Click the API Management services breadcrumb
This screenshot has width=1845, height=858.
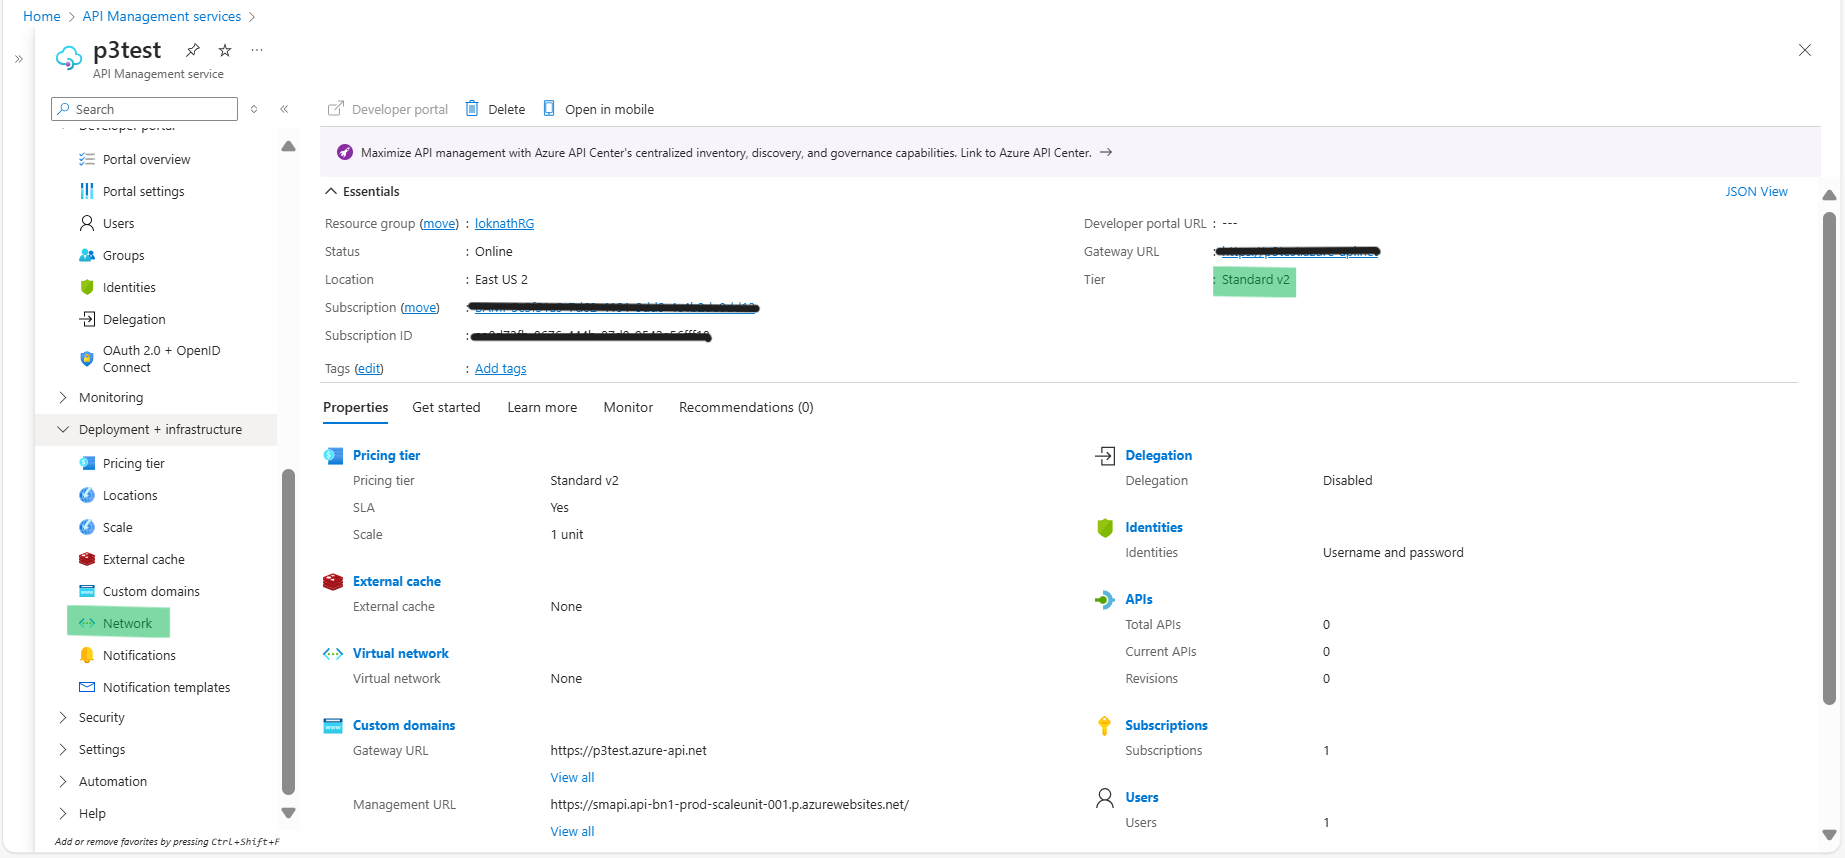162,16
